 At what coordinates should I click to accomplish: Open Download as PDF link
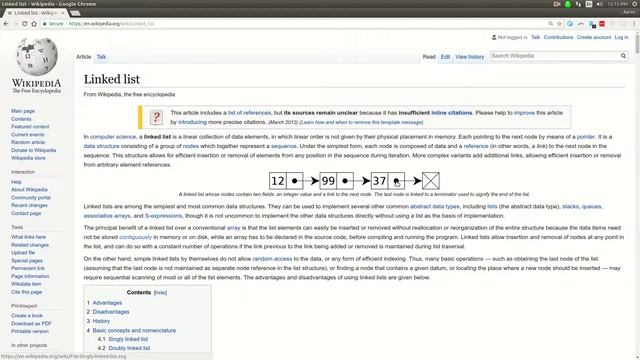(31, 323)
